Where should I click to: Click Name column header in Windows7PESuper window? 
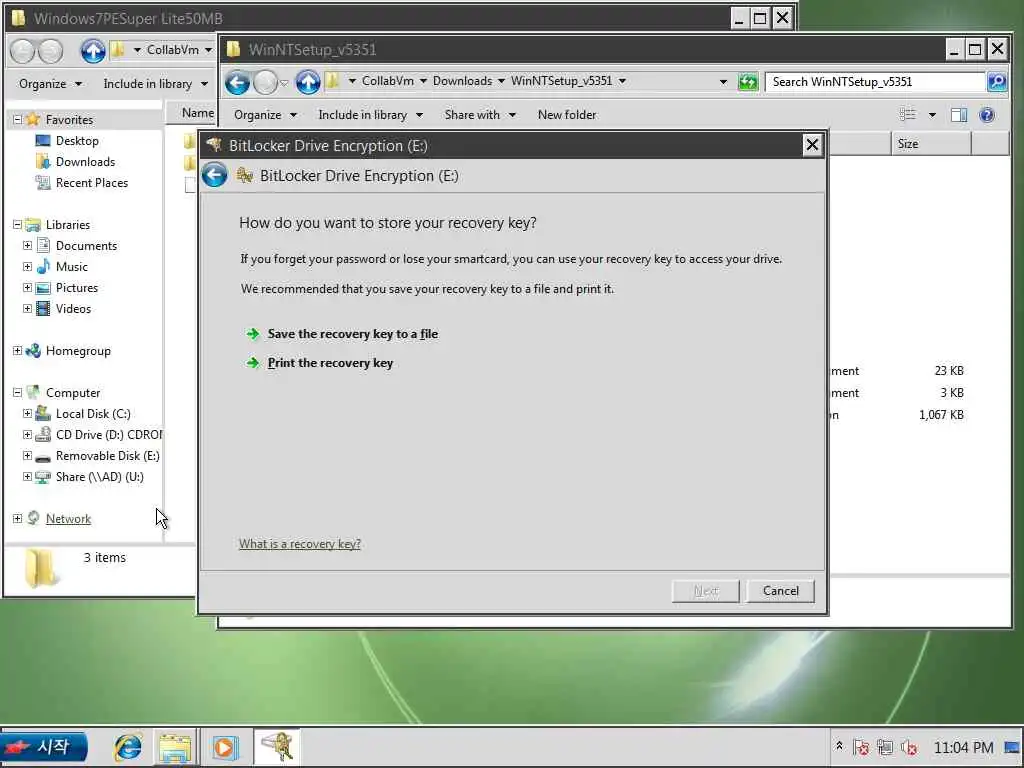(x=197, y=112)
